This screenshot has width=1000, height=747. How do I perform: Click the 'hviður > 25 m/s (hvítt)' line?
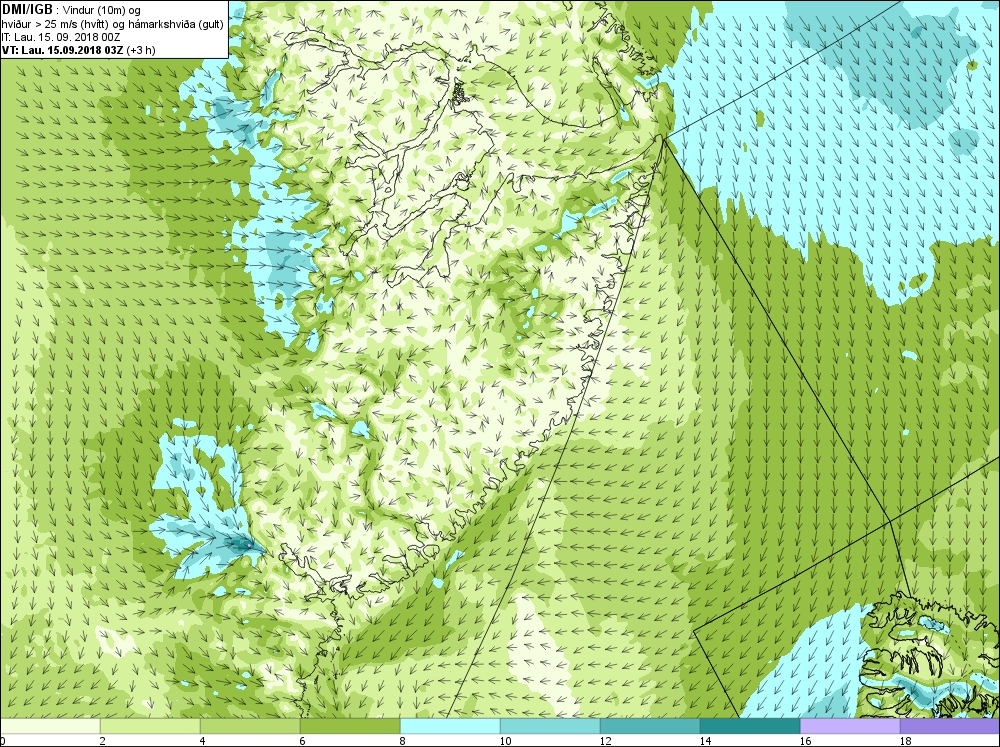(54, 24)
